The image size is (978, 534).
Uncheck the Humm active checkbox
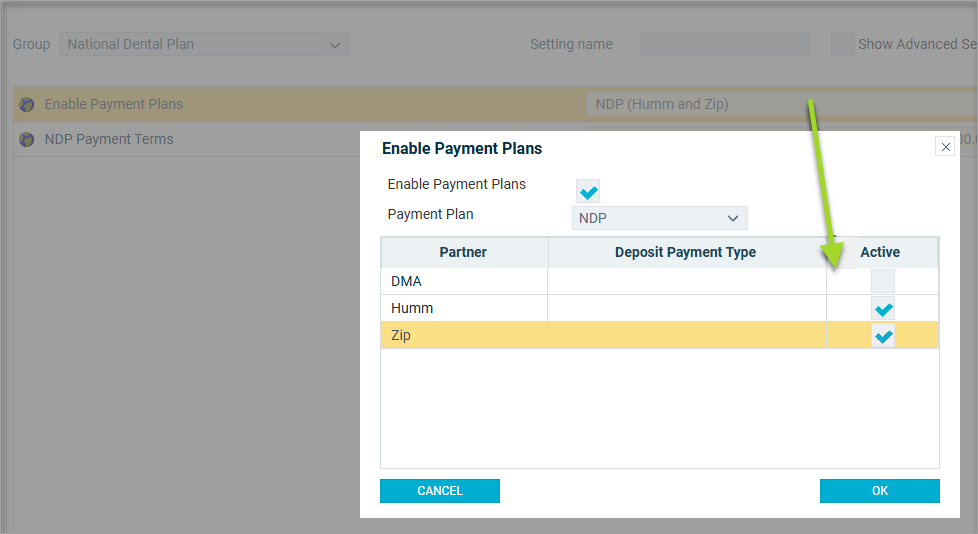(883, 308)
